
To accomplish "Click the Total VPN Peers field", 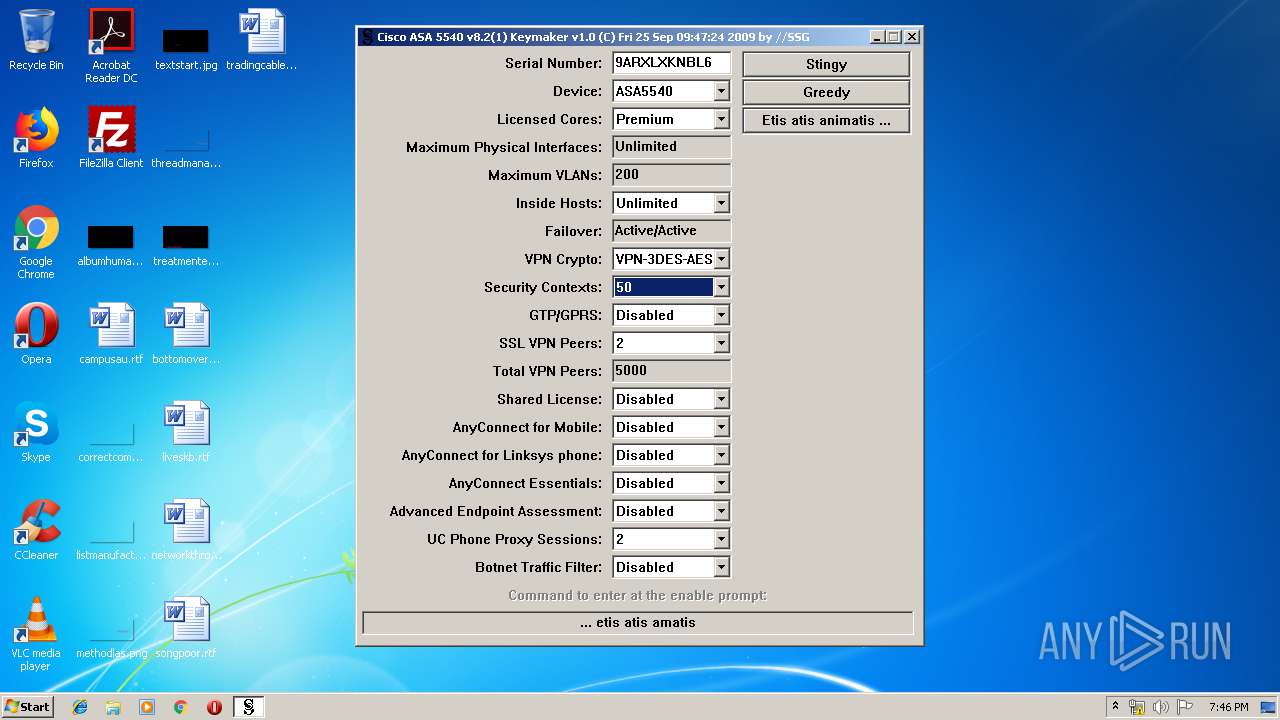I will 671,371.
